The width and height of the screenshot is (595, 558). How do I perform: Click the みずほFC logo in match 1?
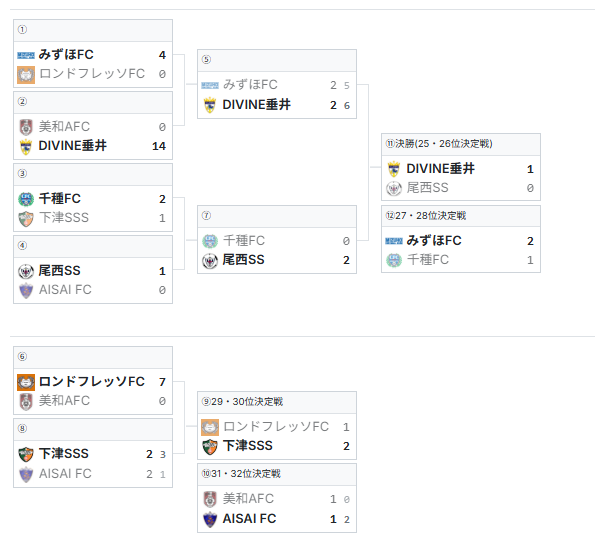[26, 55]
